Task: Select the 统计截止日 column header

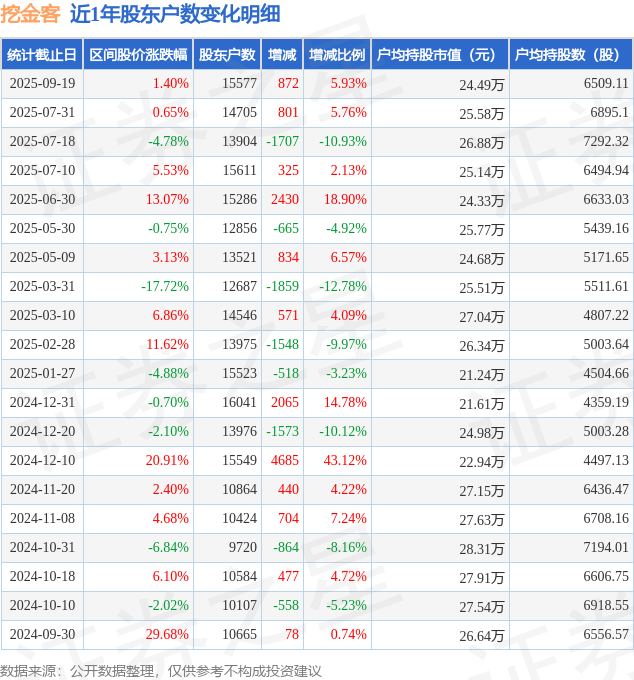Action: [41, 55]
